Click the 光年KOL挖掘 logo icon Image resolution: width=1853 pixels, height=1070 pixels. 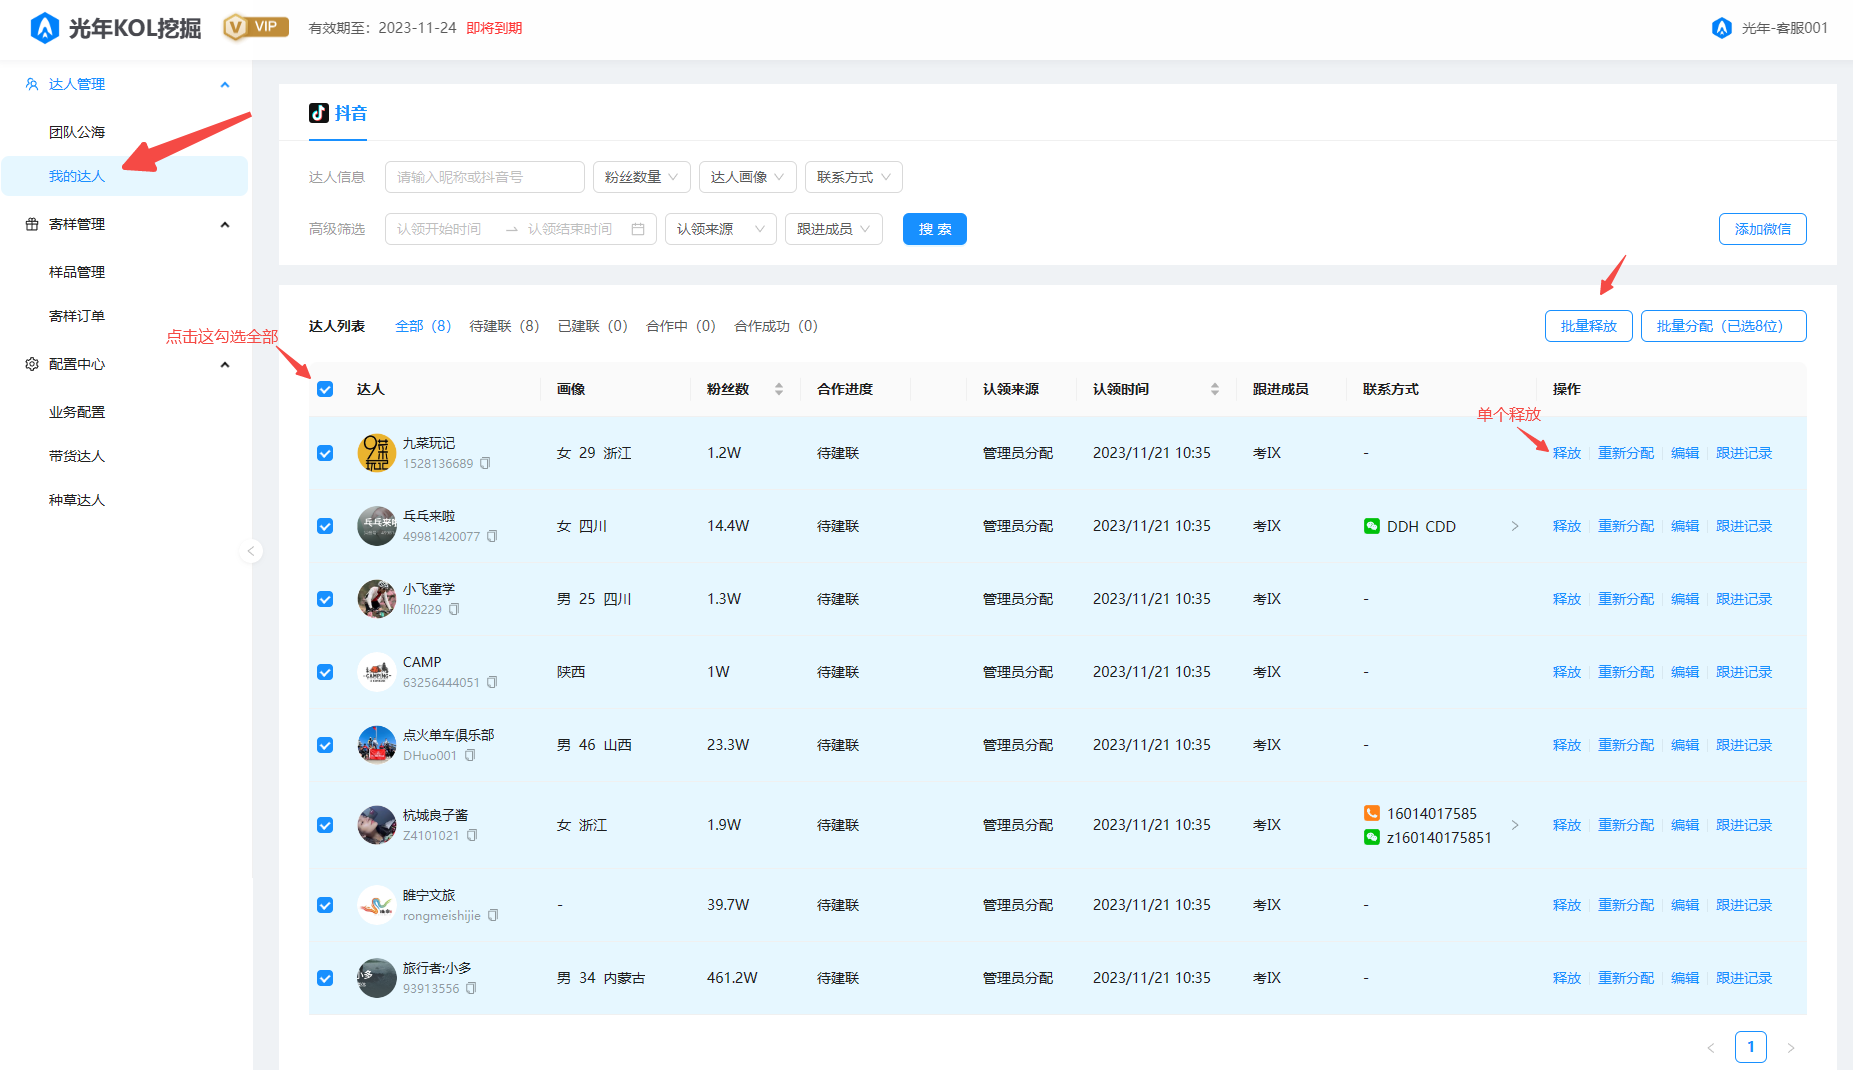pyautogui.click(x=45, y=28)
